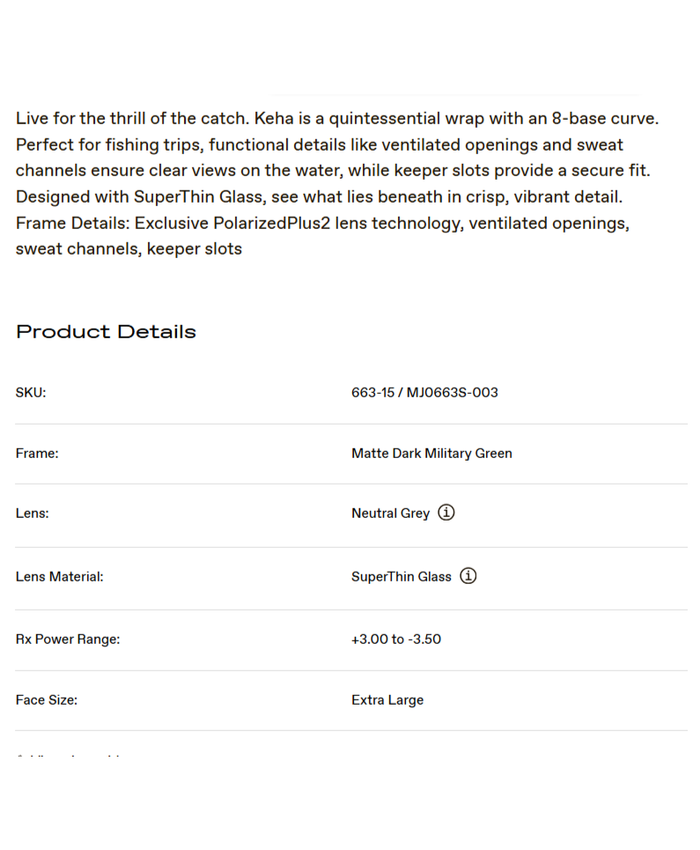Click the SuperThin Glass lens material text
The image size is (700, 850).
pyautogui.click(x=401, y=577)
